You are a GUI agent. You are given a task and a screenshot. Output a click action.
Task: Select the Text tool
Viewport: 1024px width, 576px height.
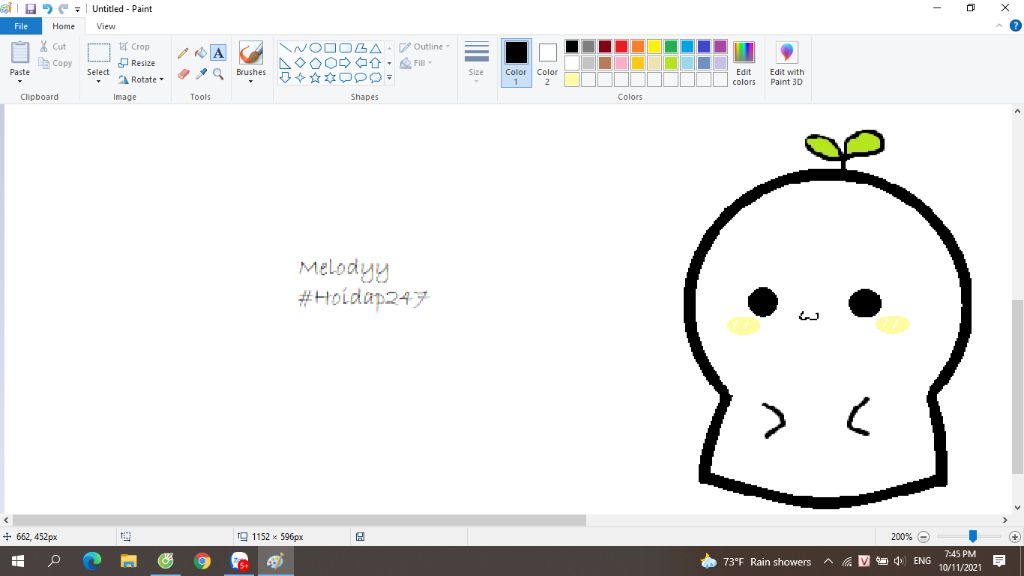tap(218, 53)
